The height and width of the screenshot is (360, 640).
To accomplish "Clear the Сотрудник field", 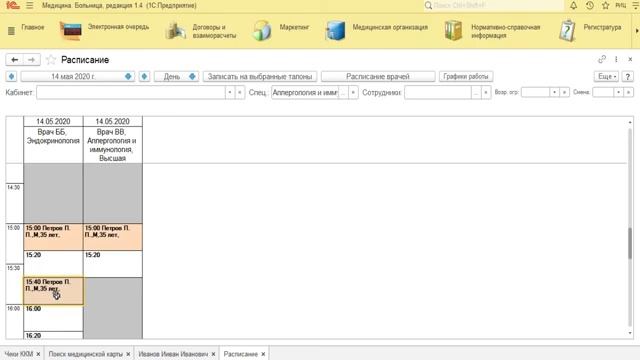I will point(486,93).
